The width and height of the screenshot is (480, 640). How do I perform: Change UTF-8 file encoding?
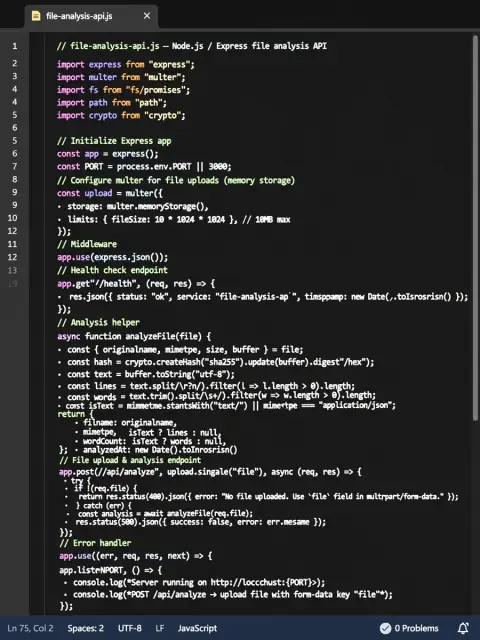[130, 628]
